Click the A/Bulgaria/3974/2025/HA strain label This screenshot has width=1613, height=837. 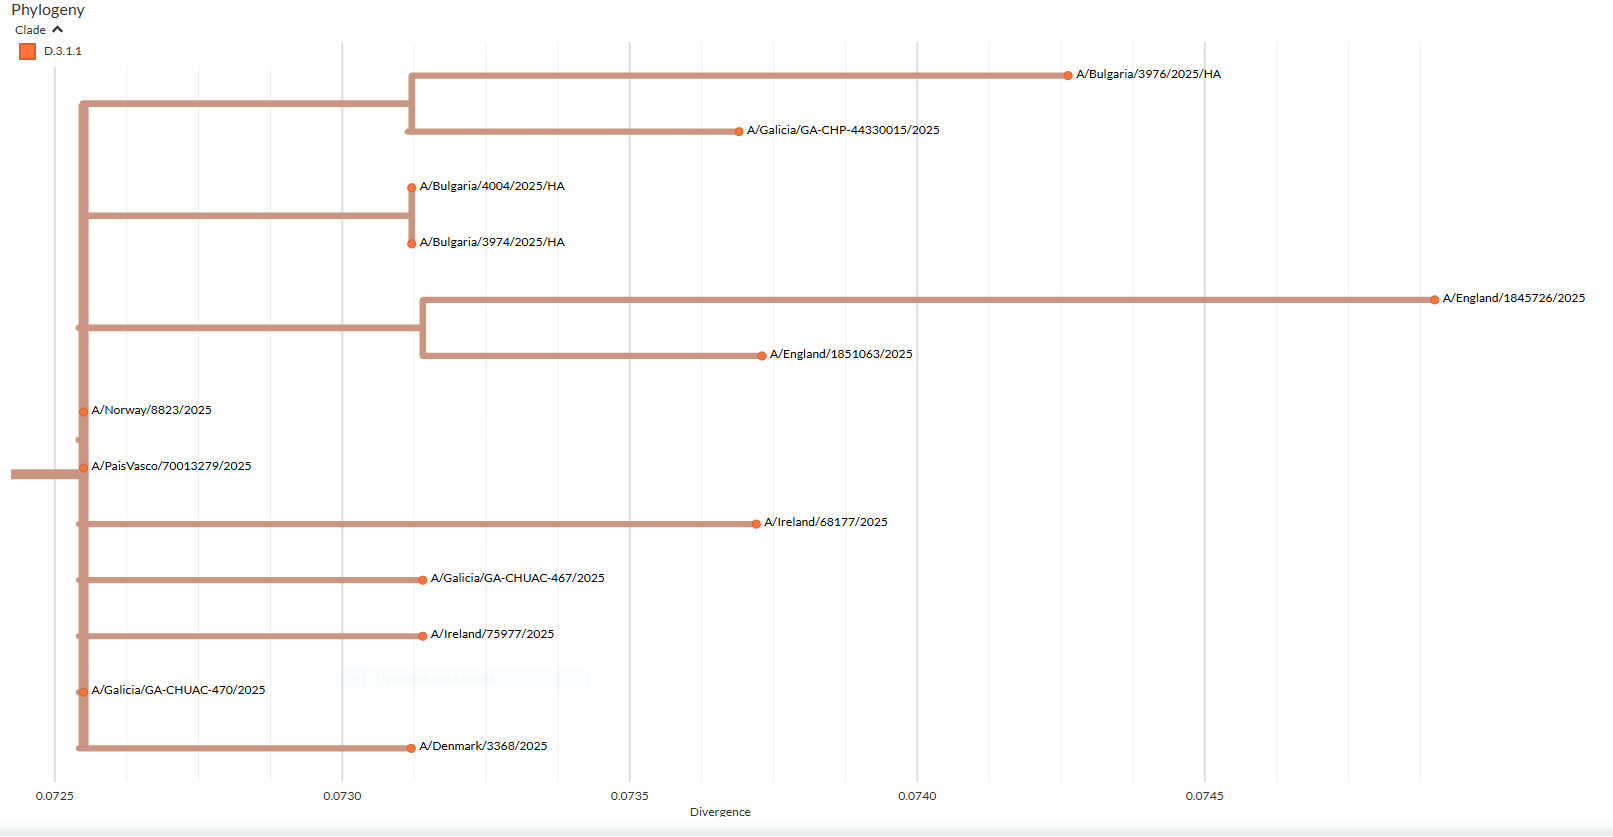click(x=492, y=242)
